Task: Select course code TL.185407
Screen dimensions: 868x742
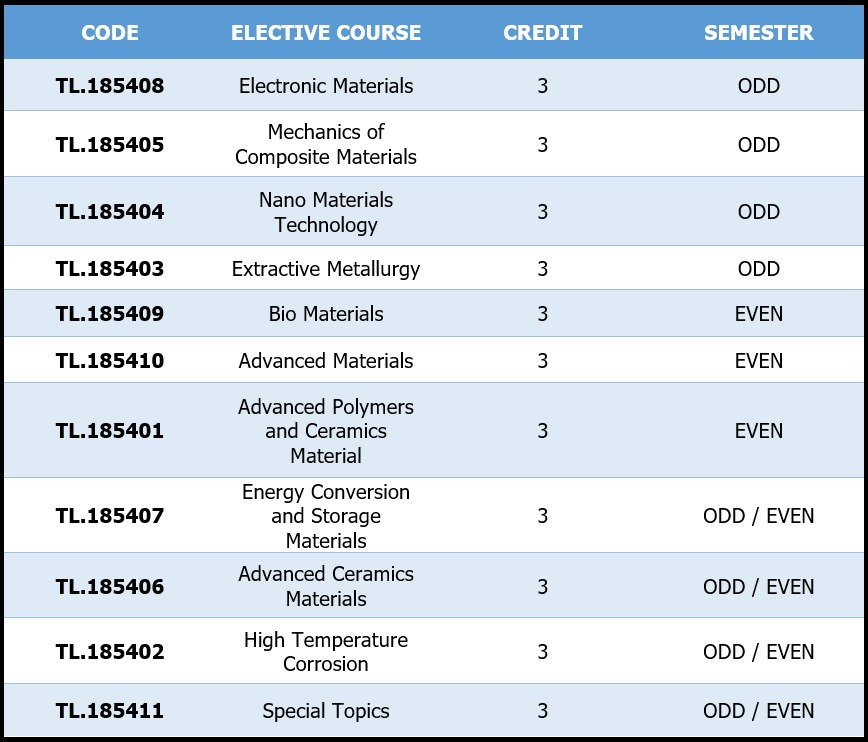Action: [110, 516]
